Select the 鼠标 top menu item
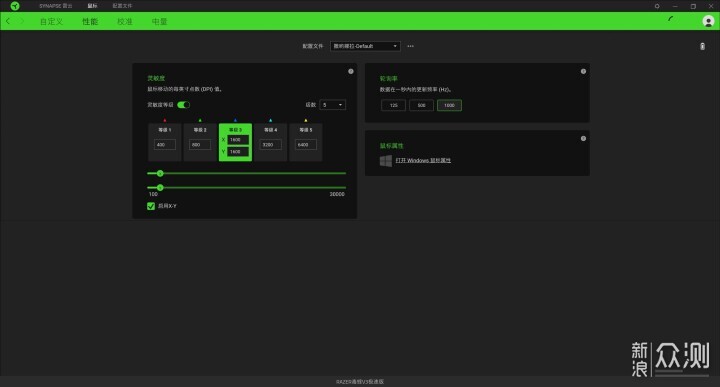720x387 pixels. (x=92, y=6)
